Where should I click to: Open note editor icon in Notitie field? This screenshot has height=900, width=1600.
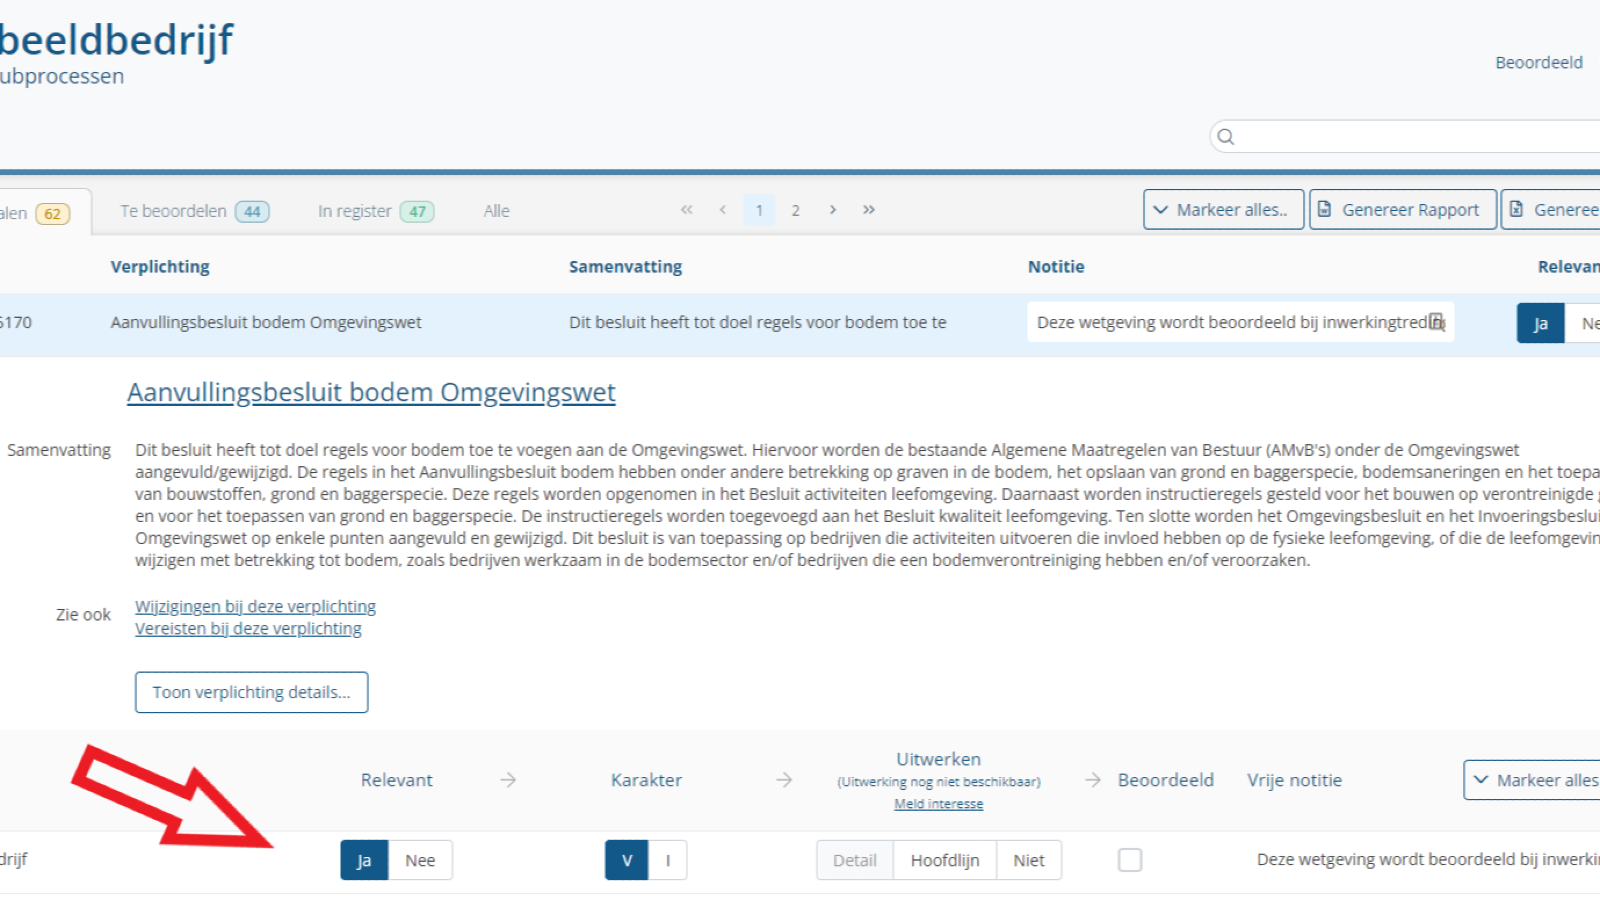click(x=1437, y=322)
